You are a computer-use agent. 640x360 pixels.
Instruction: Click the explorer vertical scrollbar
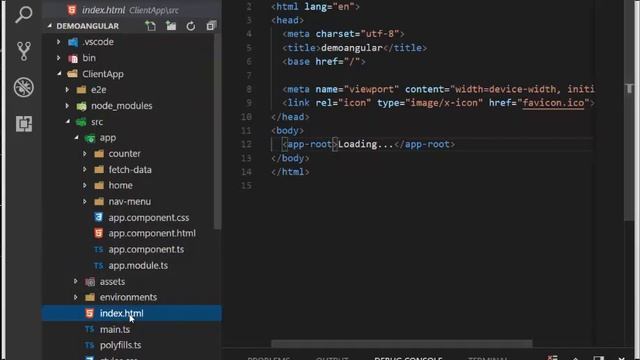[x=217, y=131]
